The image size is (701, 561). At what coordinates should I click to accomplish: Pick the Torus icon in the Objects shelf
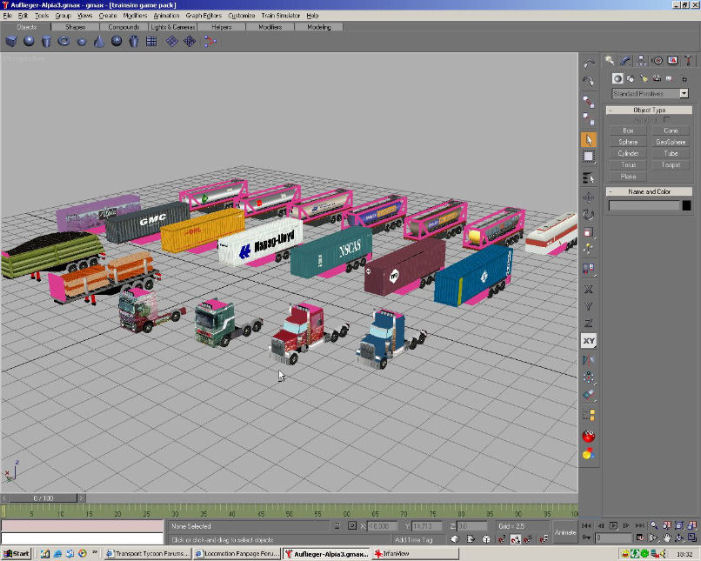[64, 42]
